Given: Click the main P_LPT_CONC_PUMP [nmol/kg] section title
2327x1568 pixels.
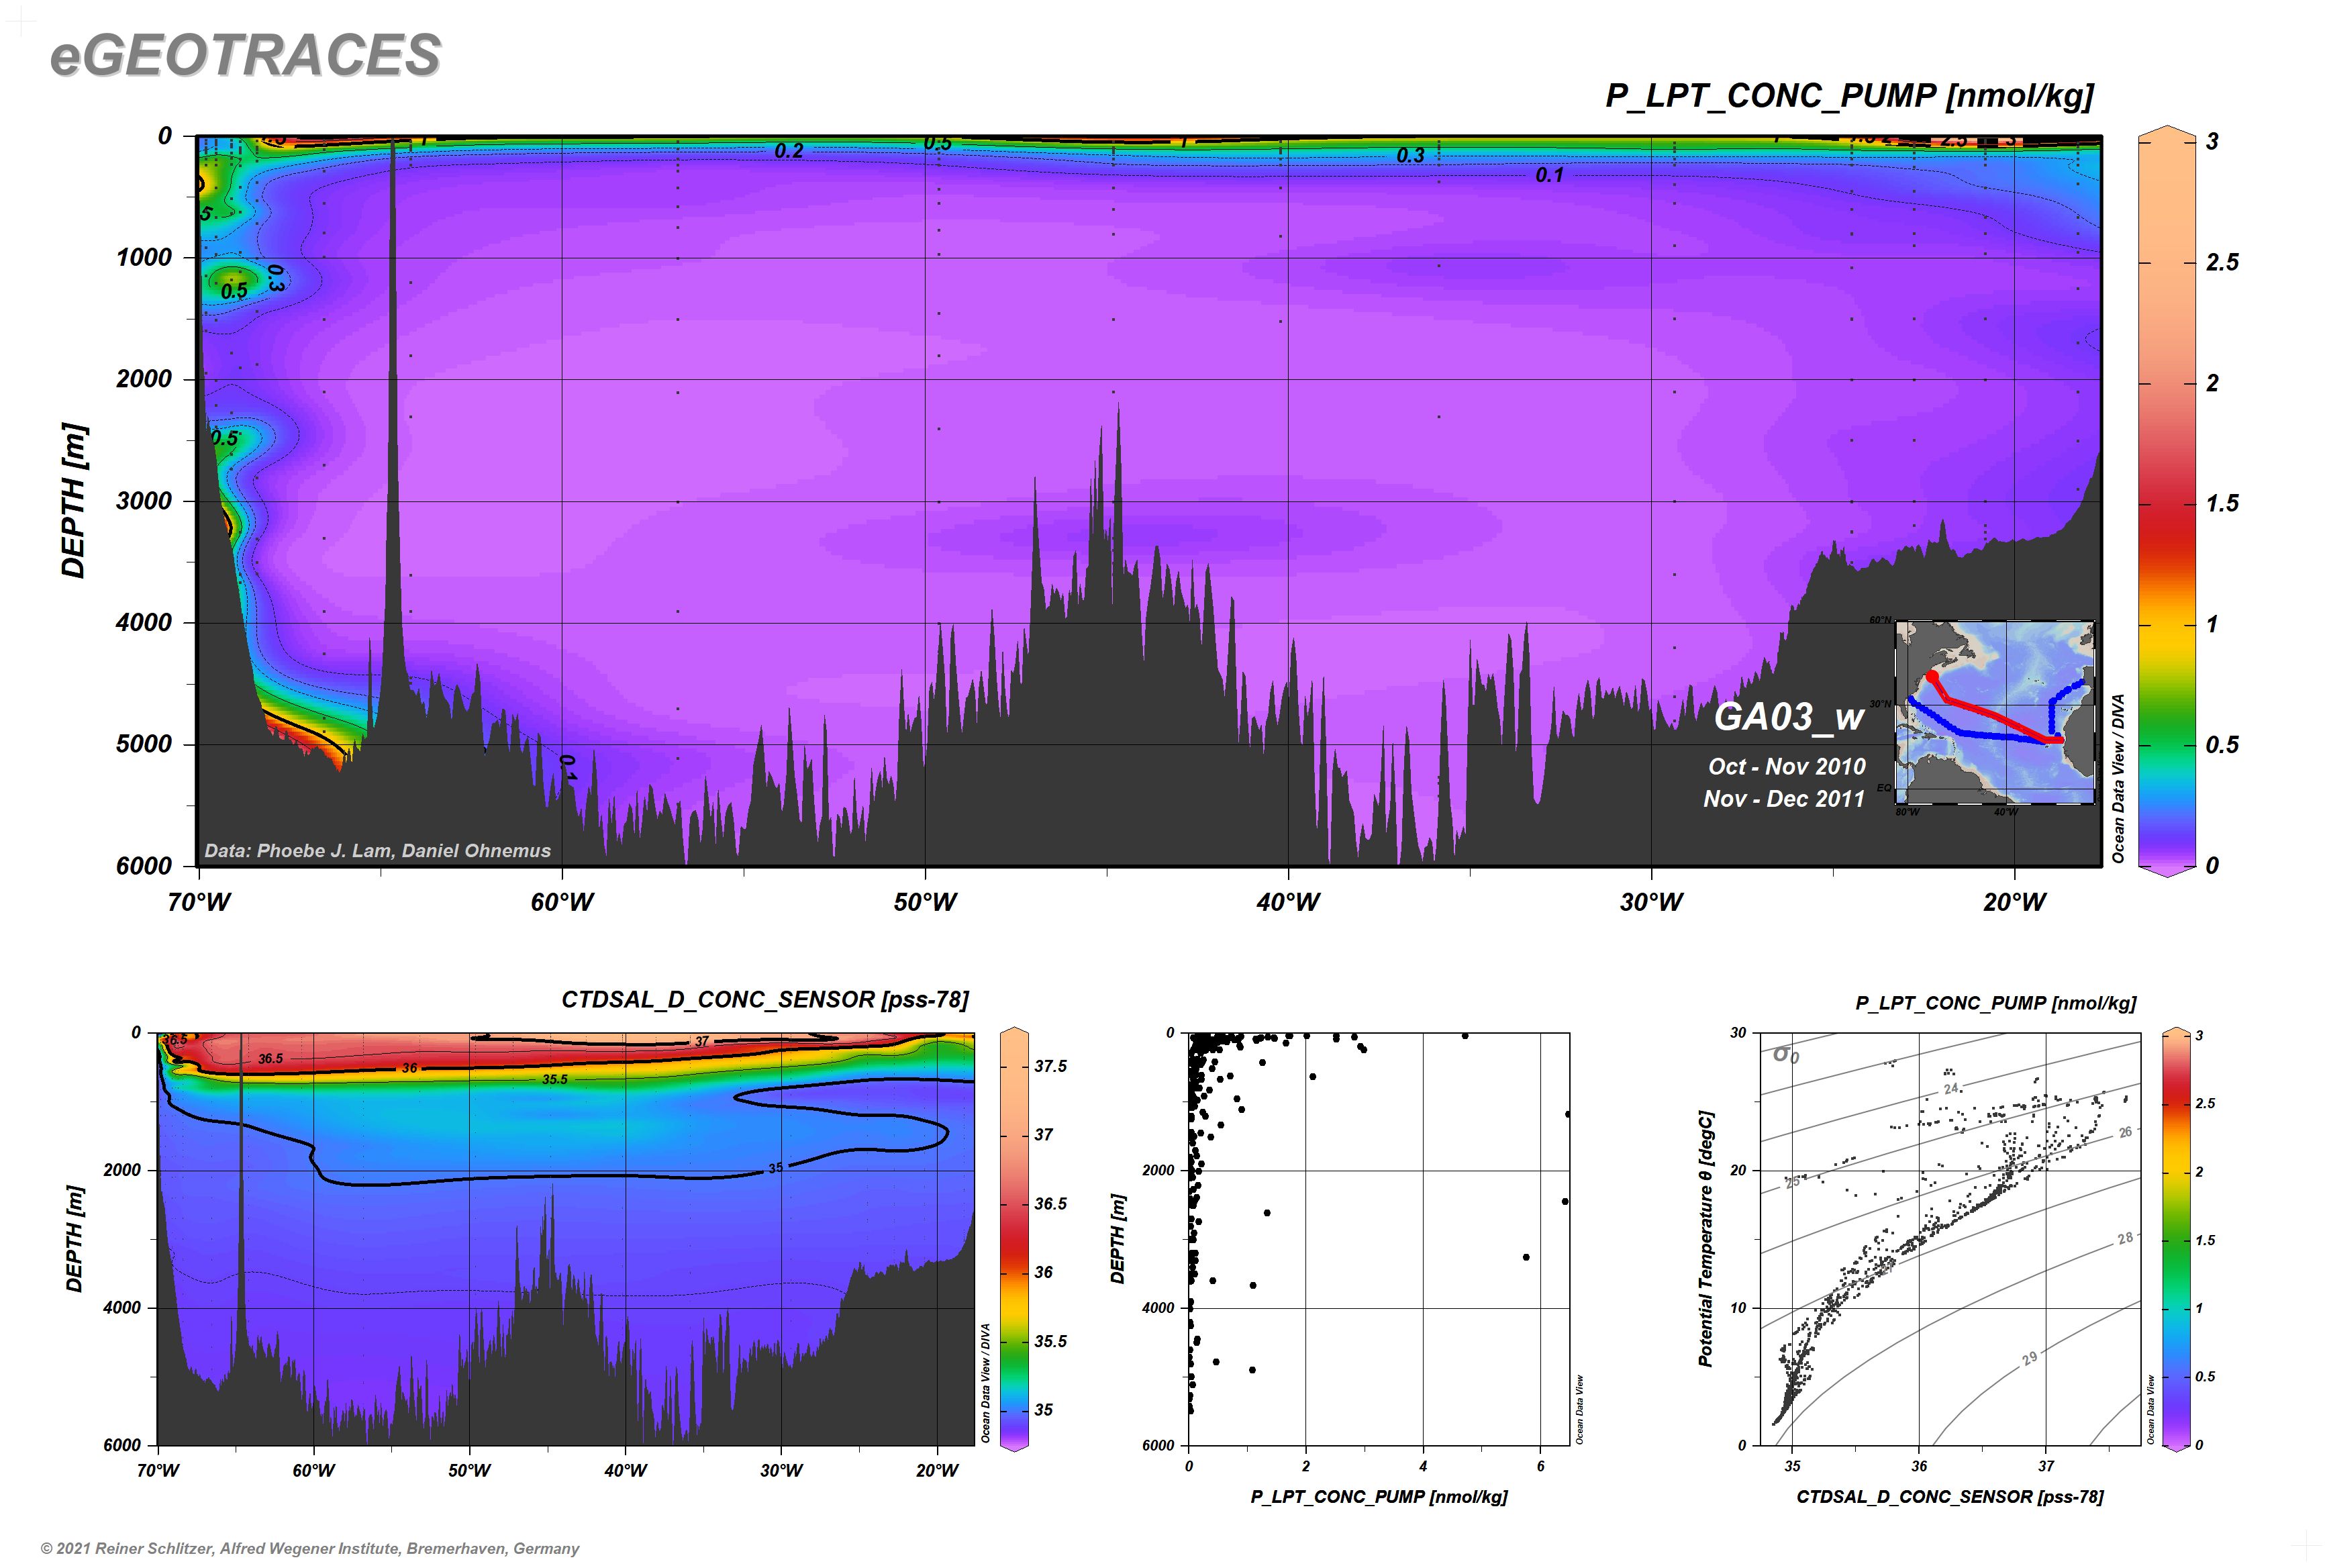Looking at the screenshot, I should click(1849, 96).
